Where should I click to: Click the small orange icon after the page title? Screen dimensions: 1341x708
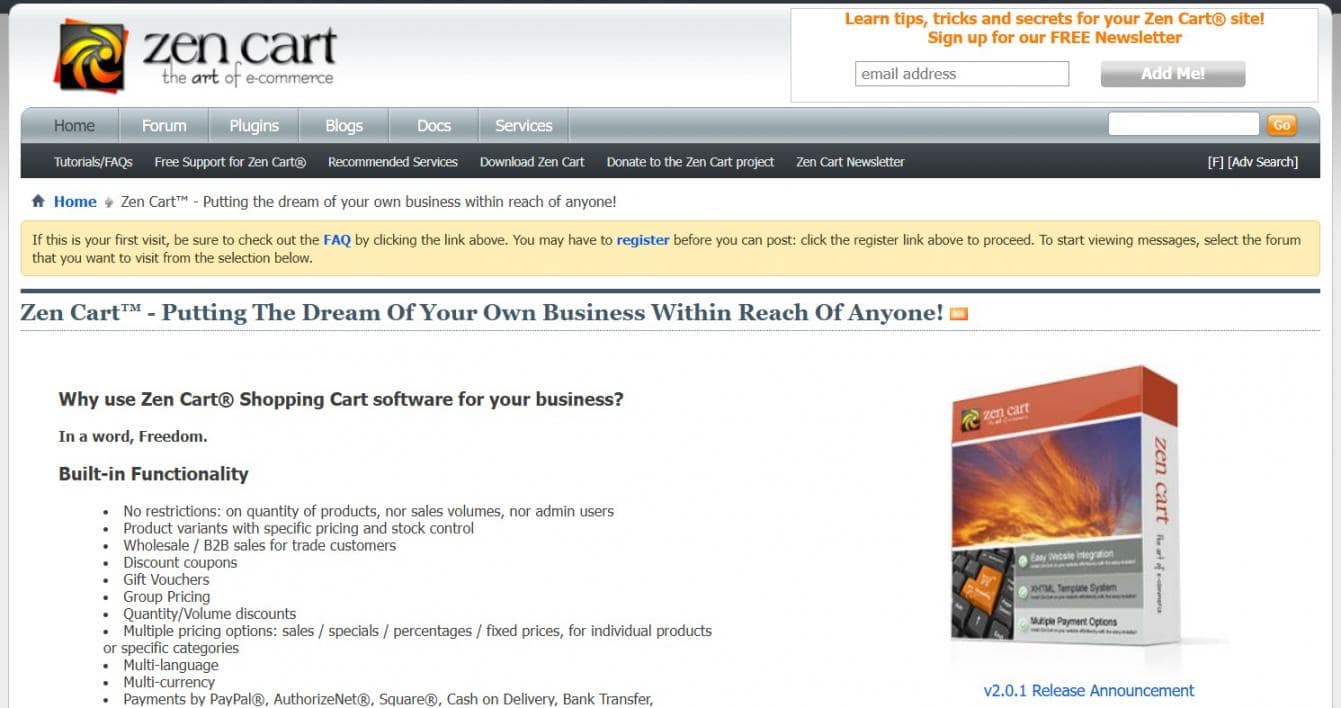click(x=958, y=314)
